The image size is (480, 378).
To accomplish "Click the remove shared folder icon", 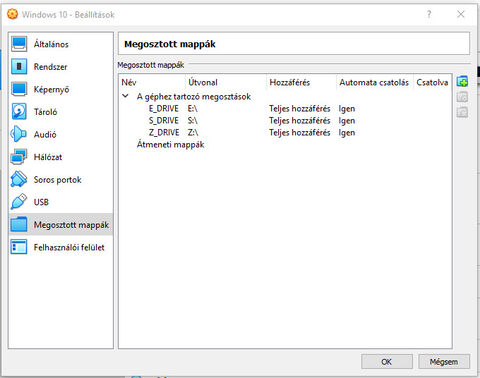I will [462, 112].
